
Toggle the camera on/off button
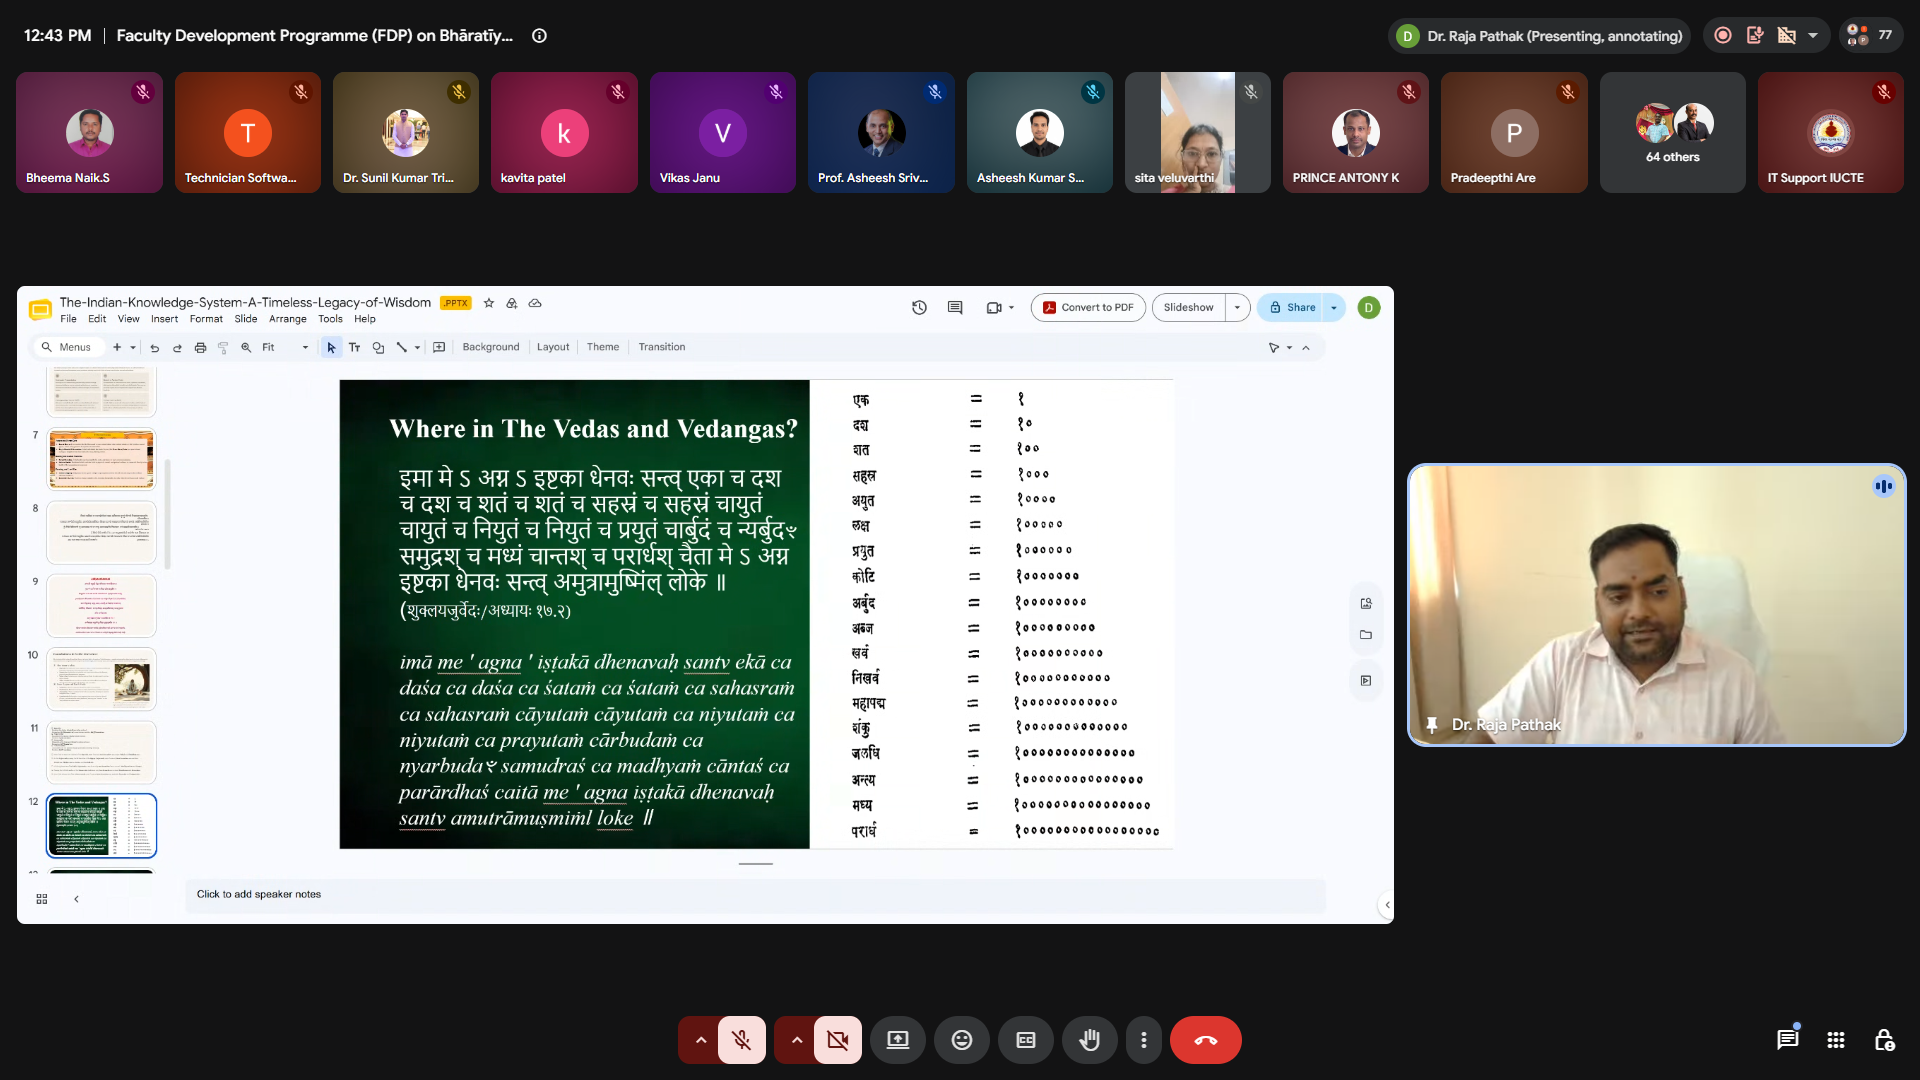[837, 1040]
